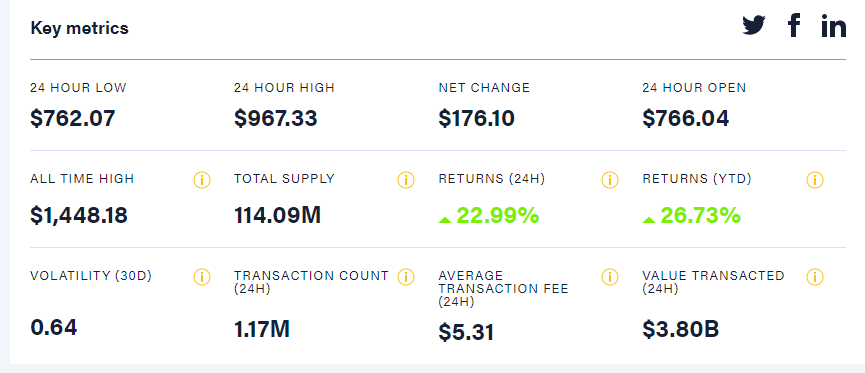Share key metrics on Twitter
Image resolution: width=865 pixels, height=373 pixels.
pos(754,25)
